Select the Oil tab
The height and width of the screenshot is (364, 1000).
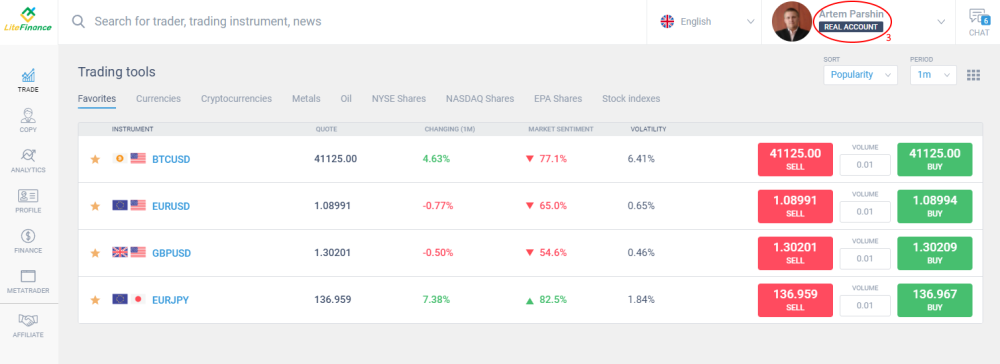point(346,99)
